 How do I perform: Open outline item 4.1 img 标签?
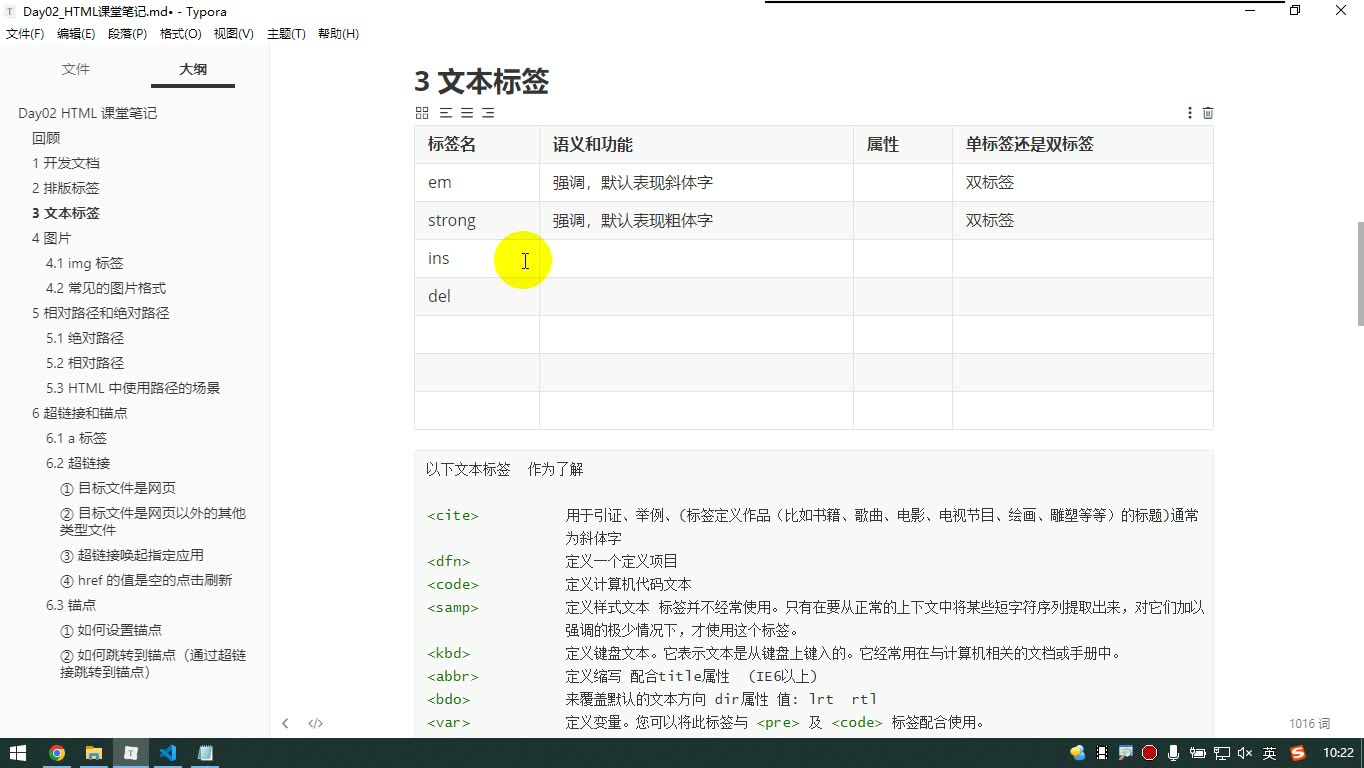85,263
